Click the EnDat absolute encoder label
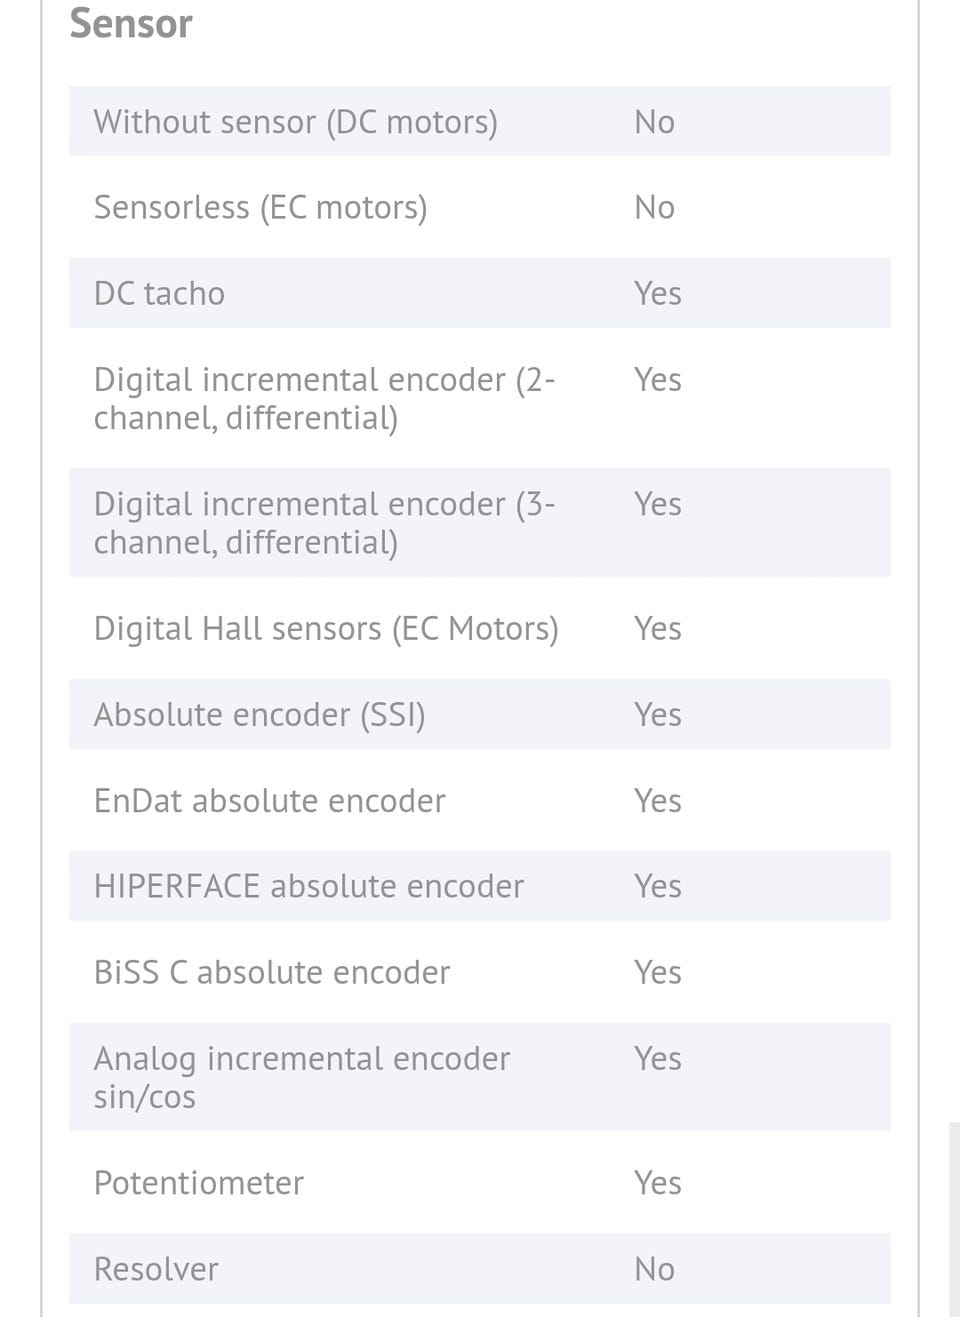This screenshot has width=960, height=1317. pos(269,800)
